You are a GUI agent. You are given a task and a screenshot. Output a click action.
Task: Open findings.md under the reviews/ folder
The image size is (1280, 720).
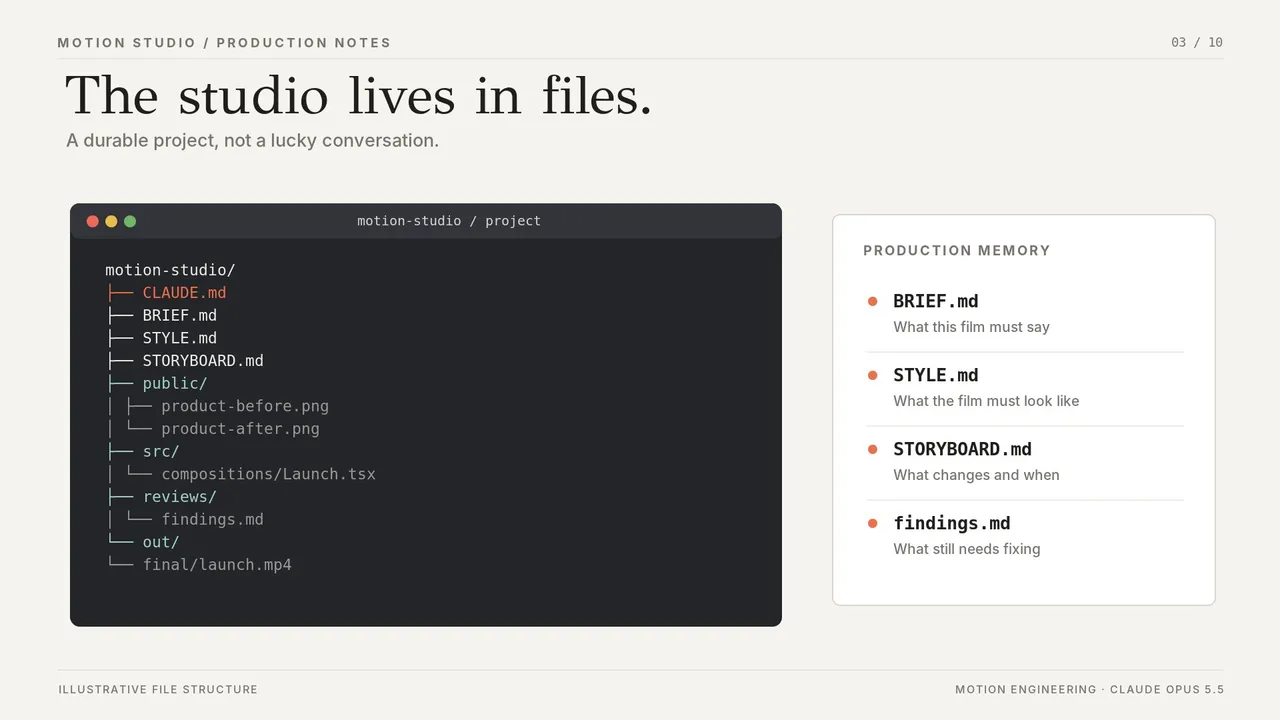point(212,519)
